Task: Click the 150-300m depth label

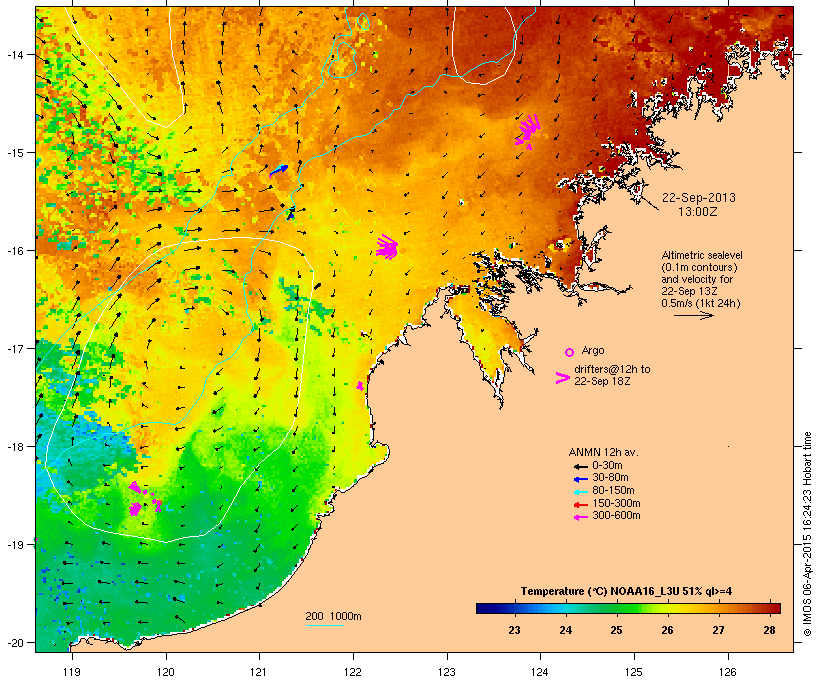Action: 616,503
